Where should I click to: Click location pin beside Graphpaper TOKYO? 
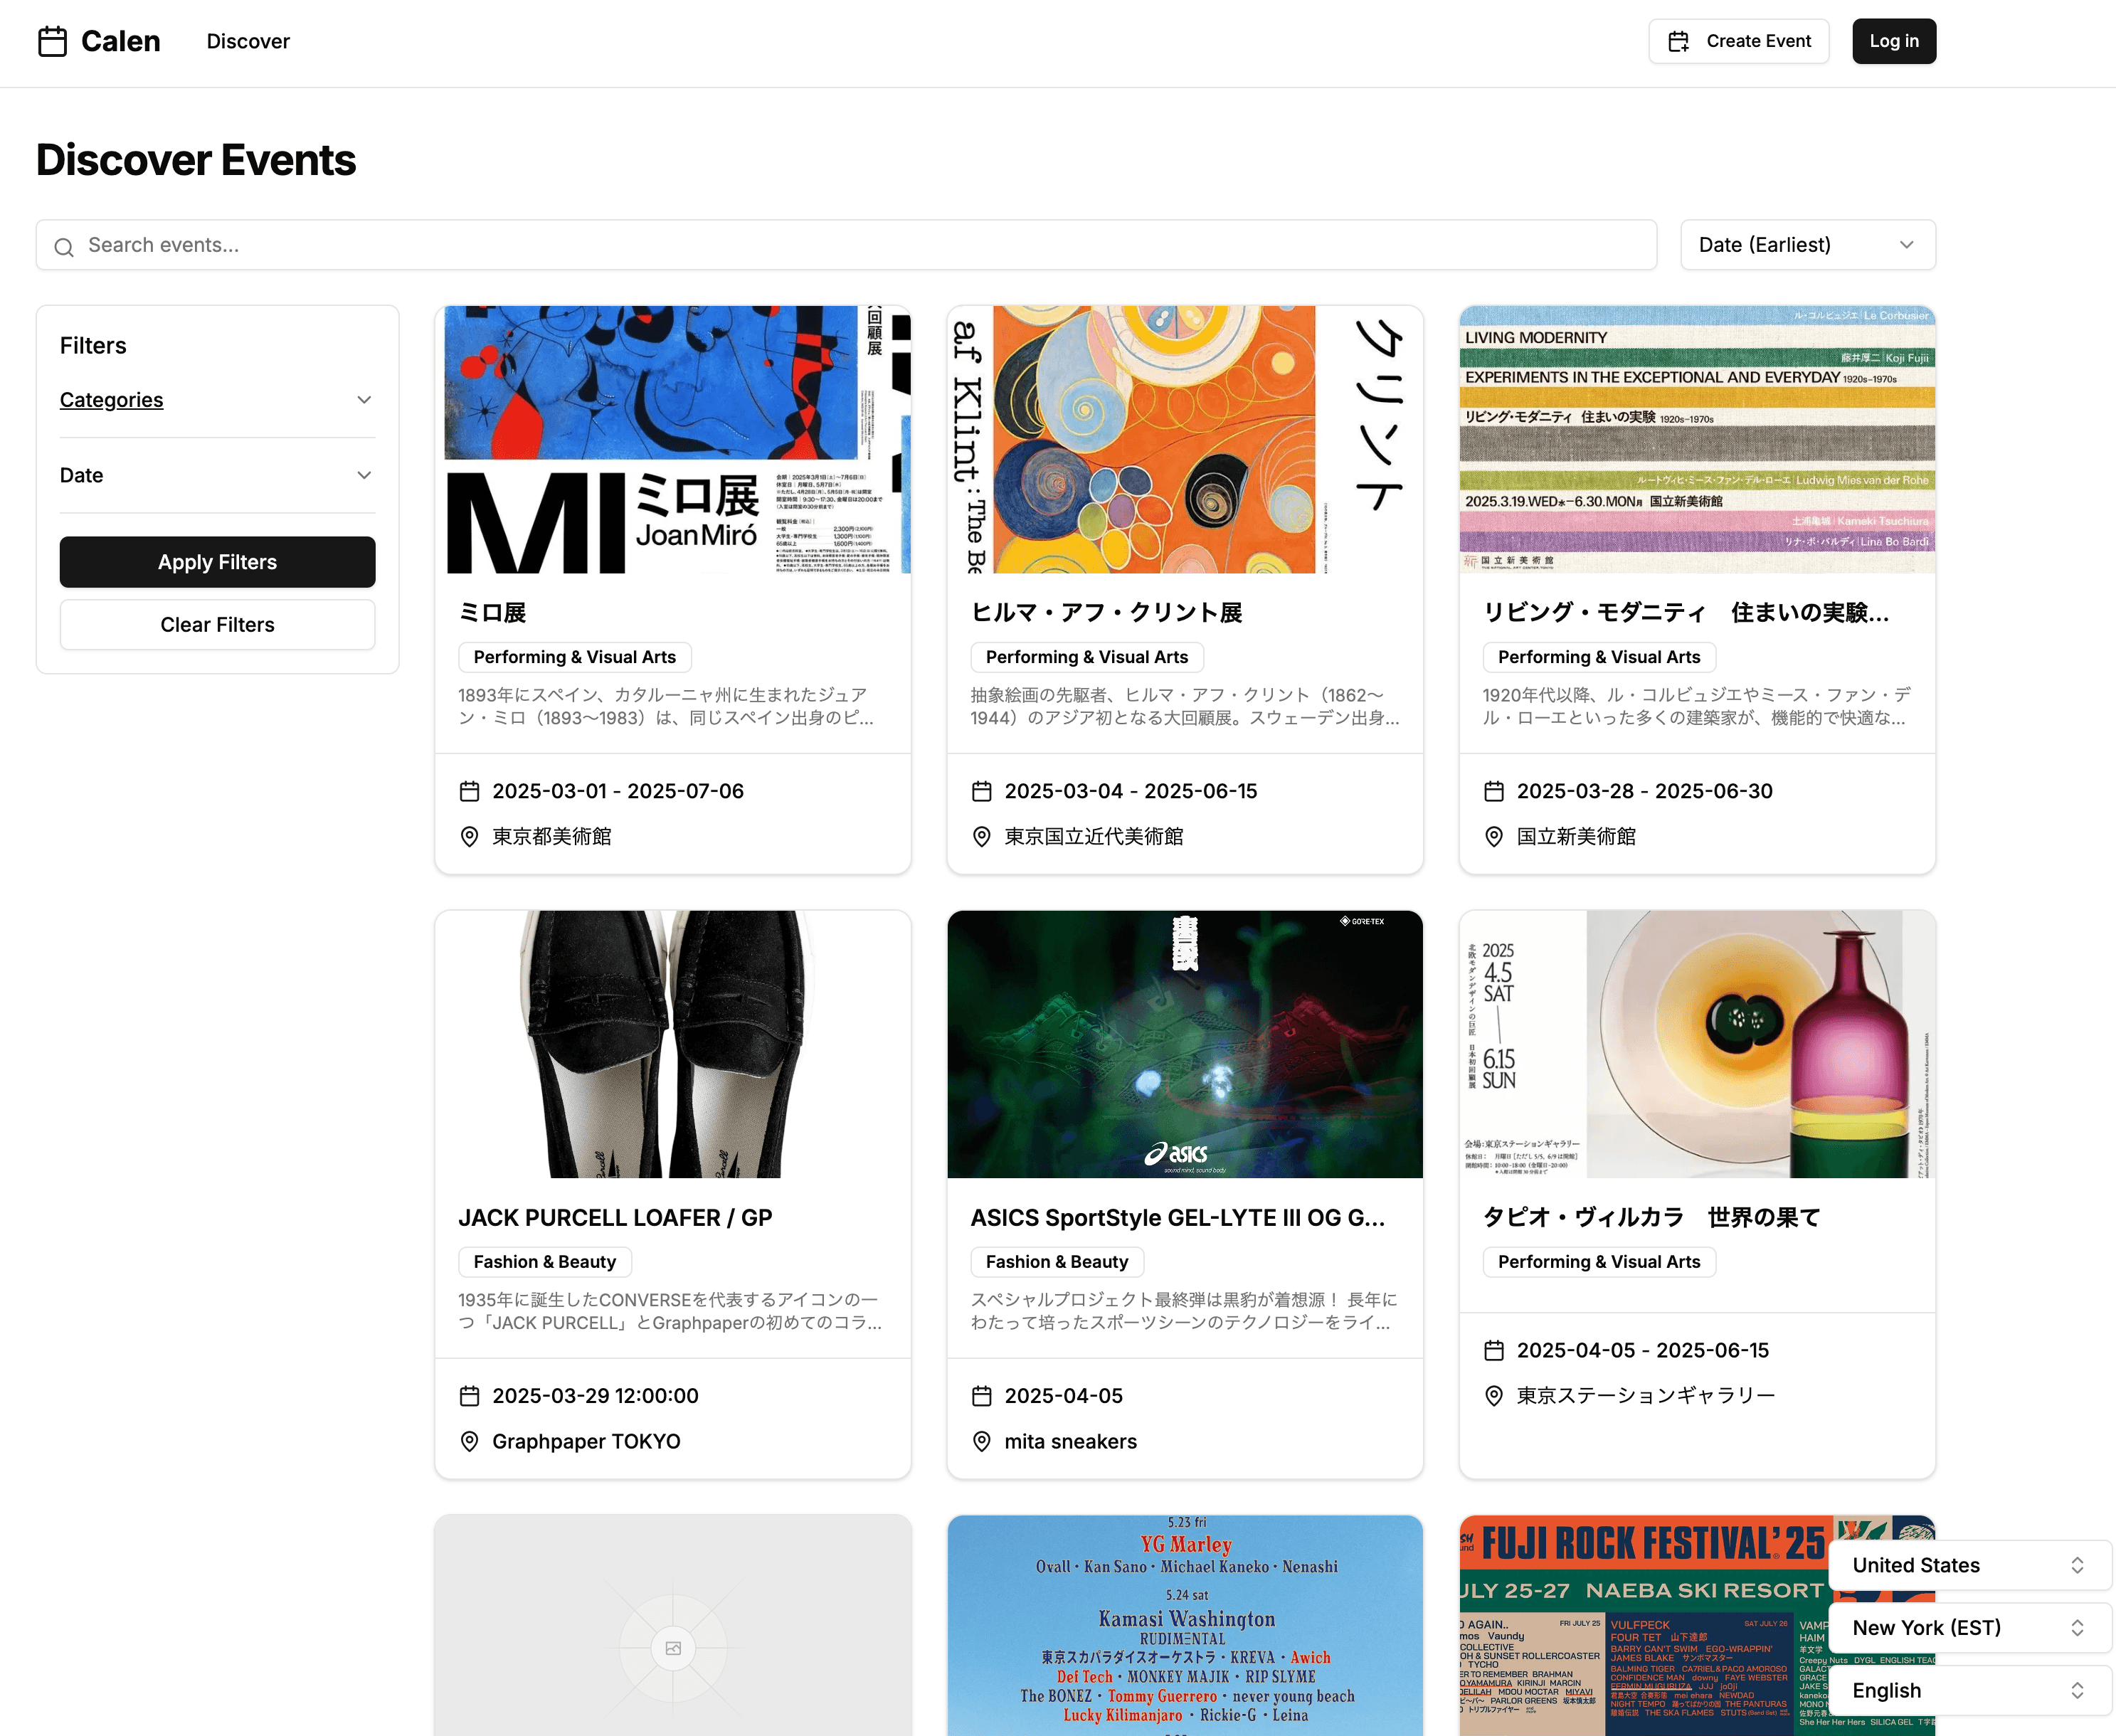469,1442
